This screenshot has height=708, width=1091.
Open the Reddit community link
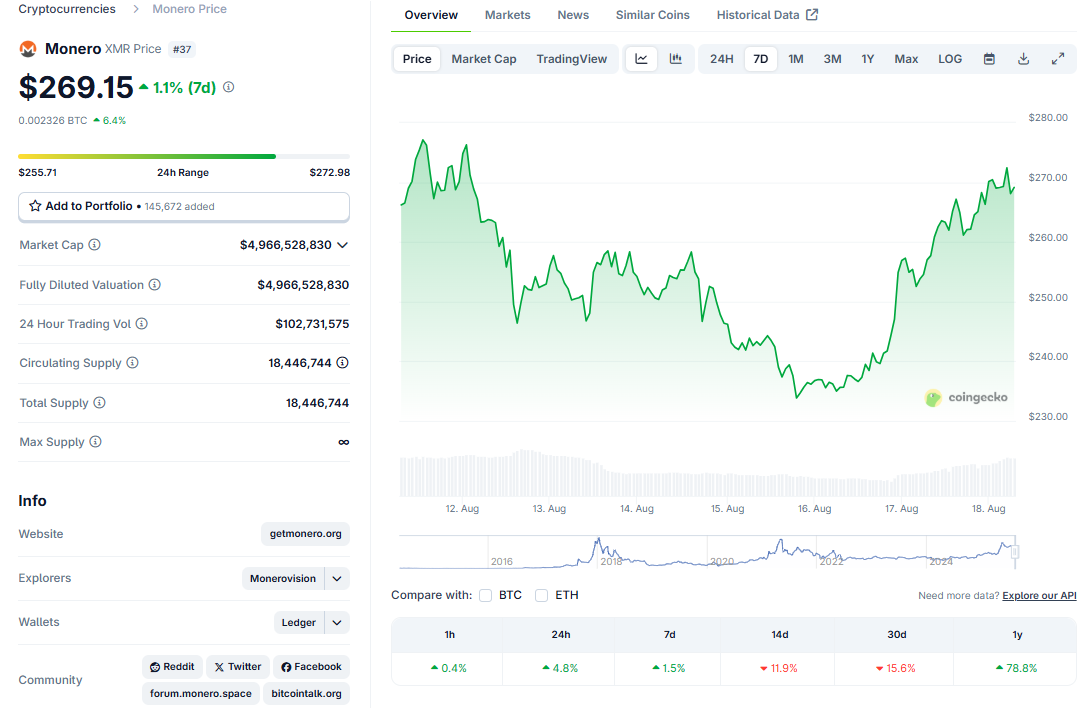tap(173, 667)
